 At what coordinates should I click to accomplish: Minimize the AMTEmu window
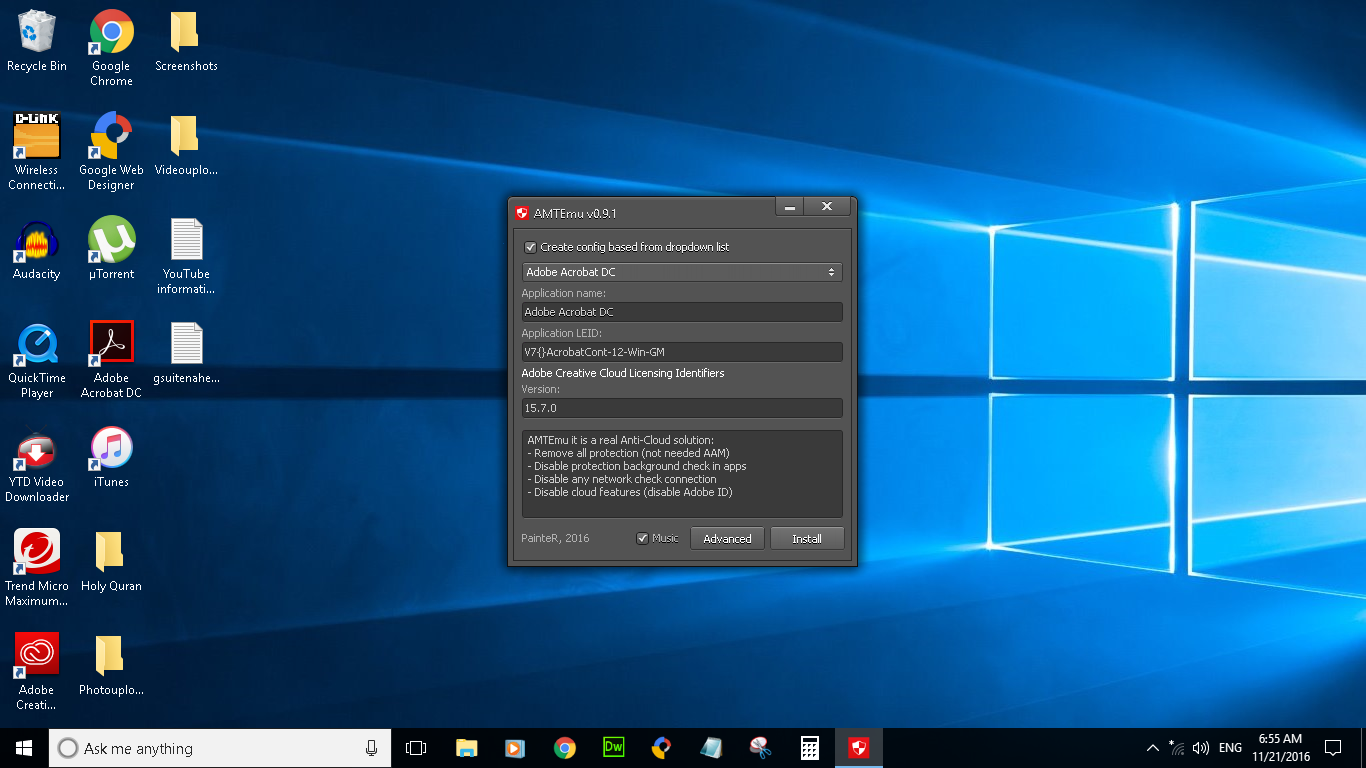(790, 207)
